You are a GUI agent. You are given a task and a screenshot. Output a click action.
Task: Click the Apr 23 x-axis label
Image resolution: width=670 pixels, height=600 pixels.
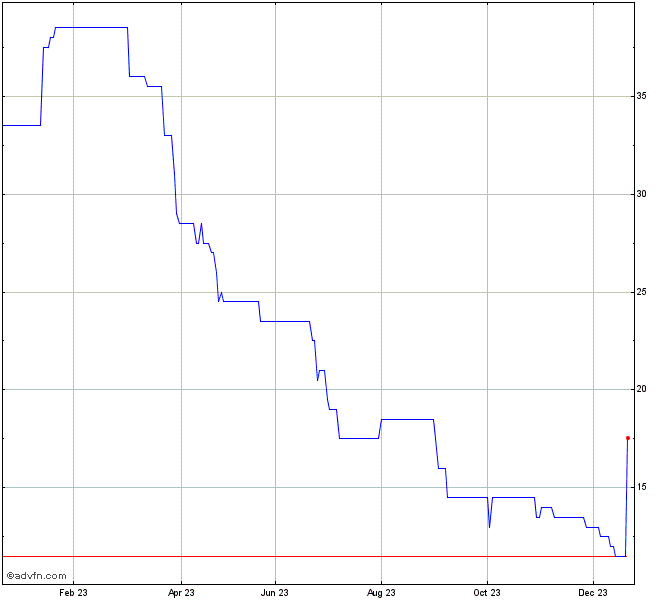(182, 591)
